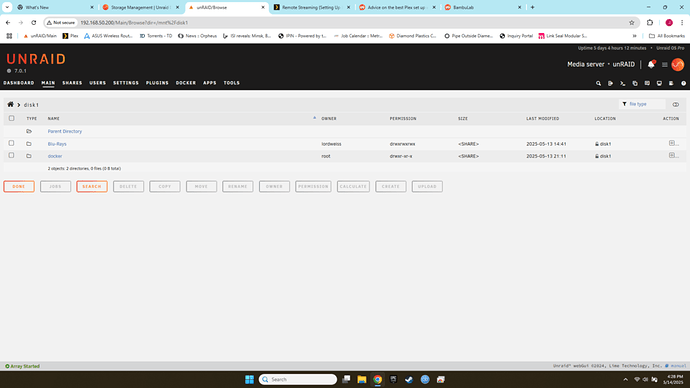Open the docker folder link
This screenshot has height=388, width=690.
pos(55,156)
